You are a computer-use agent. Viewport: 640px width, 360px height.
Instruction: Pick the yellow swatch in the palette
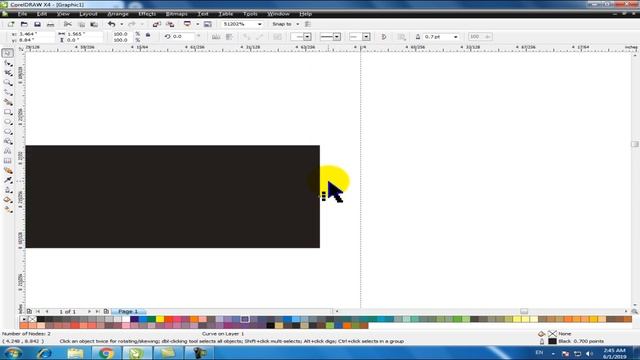tap(160, 319)
